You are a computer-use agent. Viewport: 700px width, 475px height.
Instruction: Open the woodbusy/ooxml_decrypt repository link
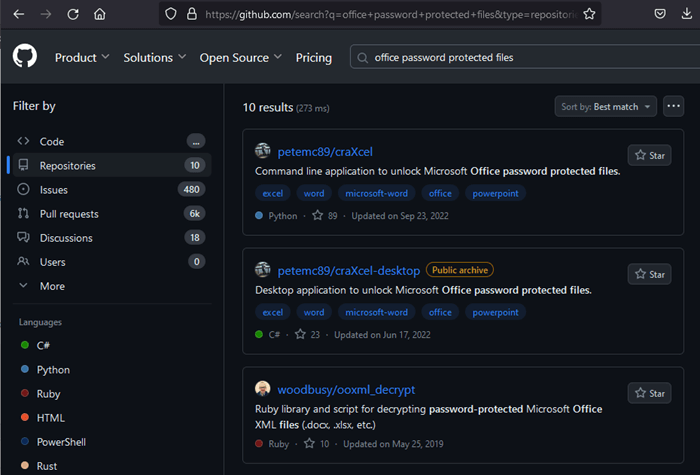[346, 390]
